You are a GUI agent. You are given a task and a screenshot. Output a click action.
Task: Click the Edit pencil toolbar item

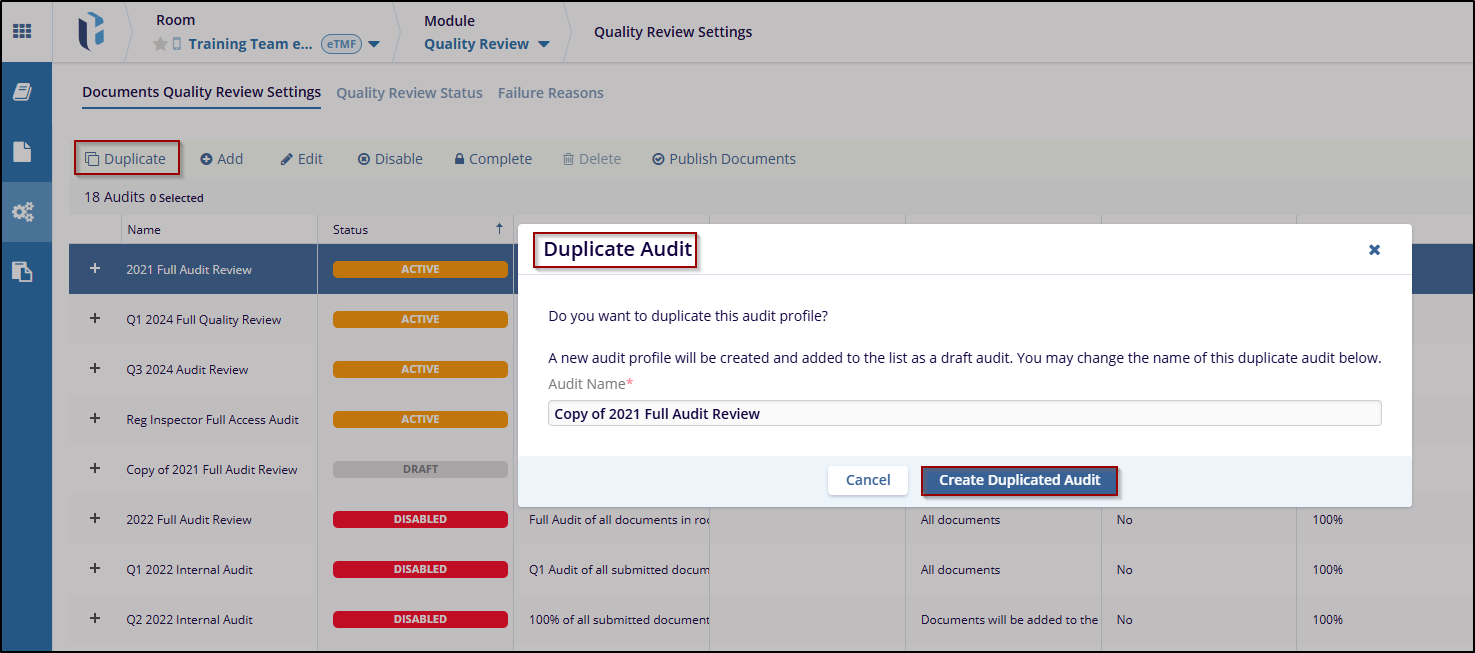click(301, 159)
